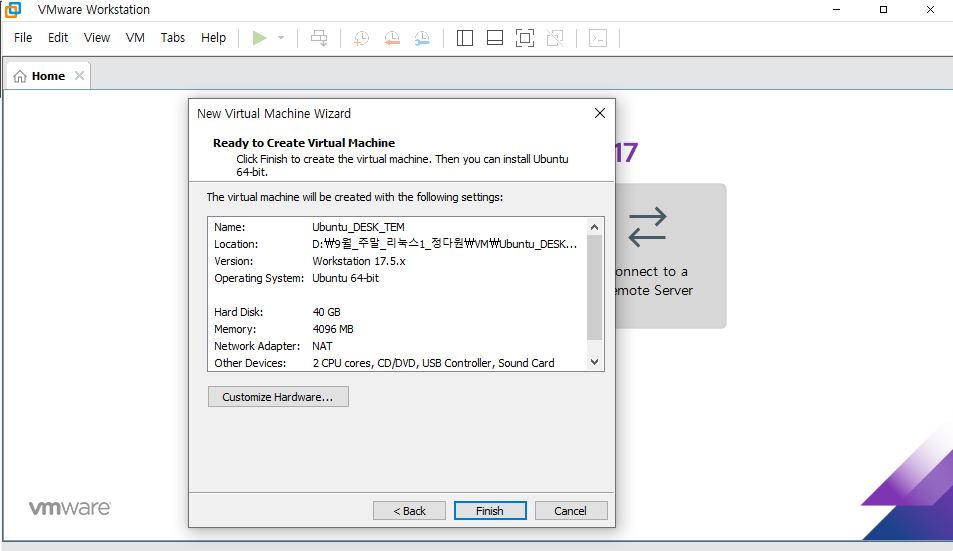Viewport: 953px width, 551px height.
Task: Click Finish to create the VM
Action: 490,511
